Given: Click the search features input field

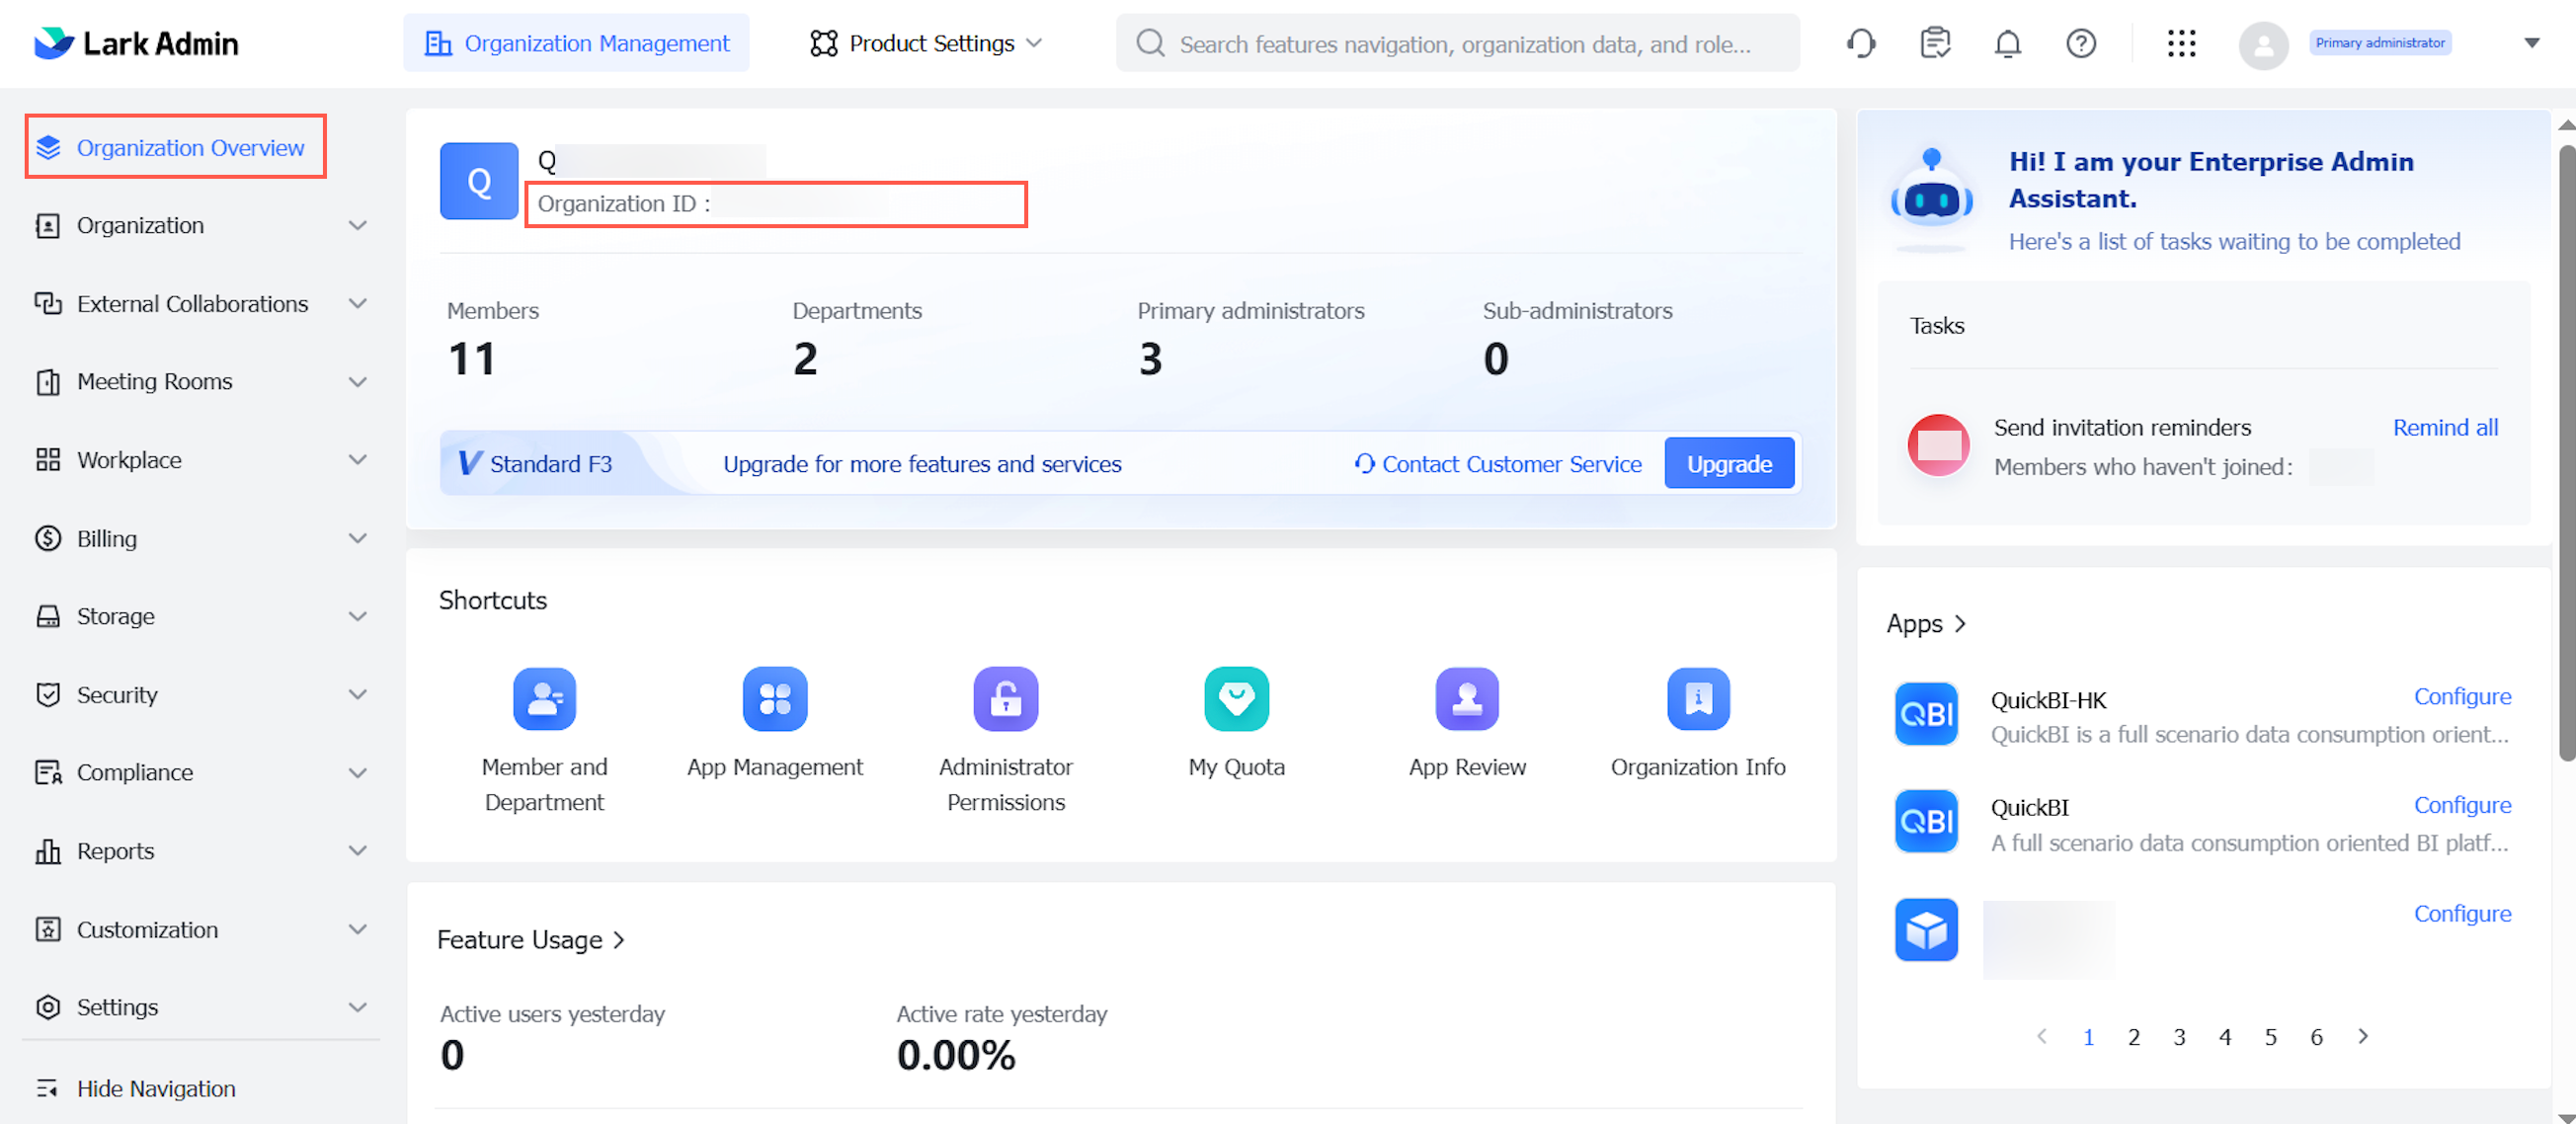Looking at the screenshot, I should pyautogui.click(x=1463, y=43).
